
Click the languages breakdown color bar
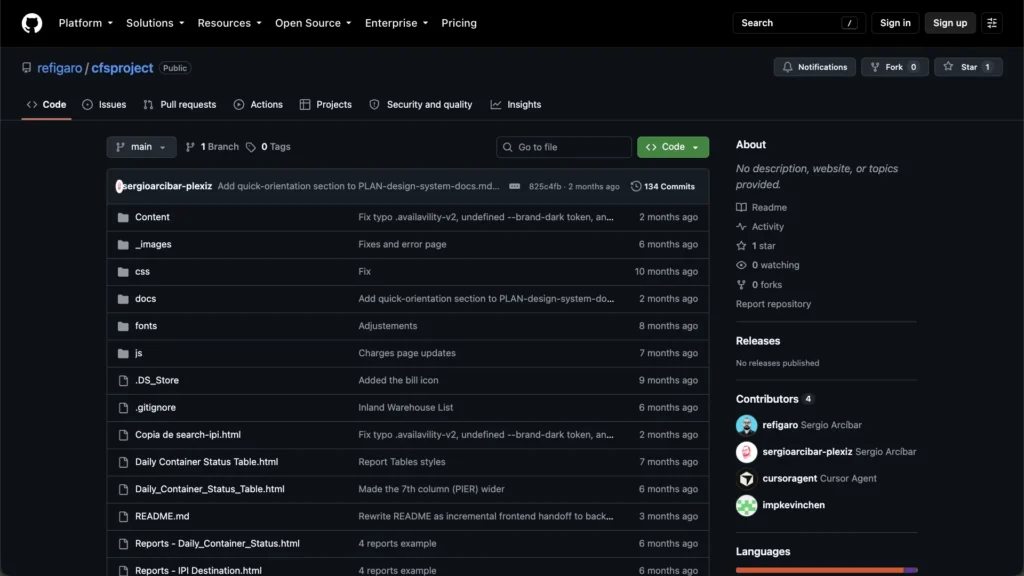[x=826, y=570]
